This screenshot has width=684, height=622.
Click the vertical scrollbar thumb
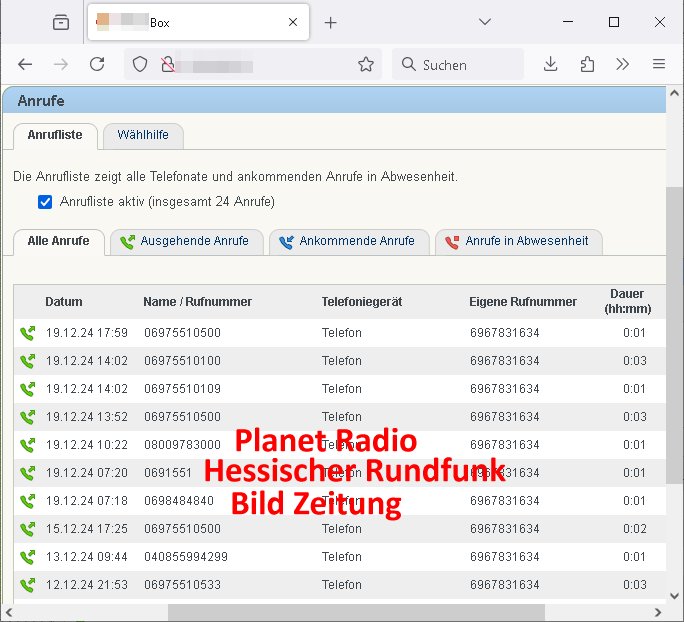click(x=674, y=335)
